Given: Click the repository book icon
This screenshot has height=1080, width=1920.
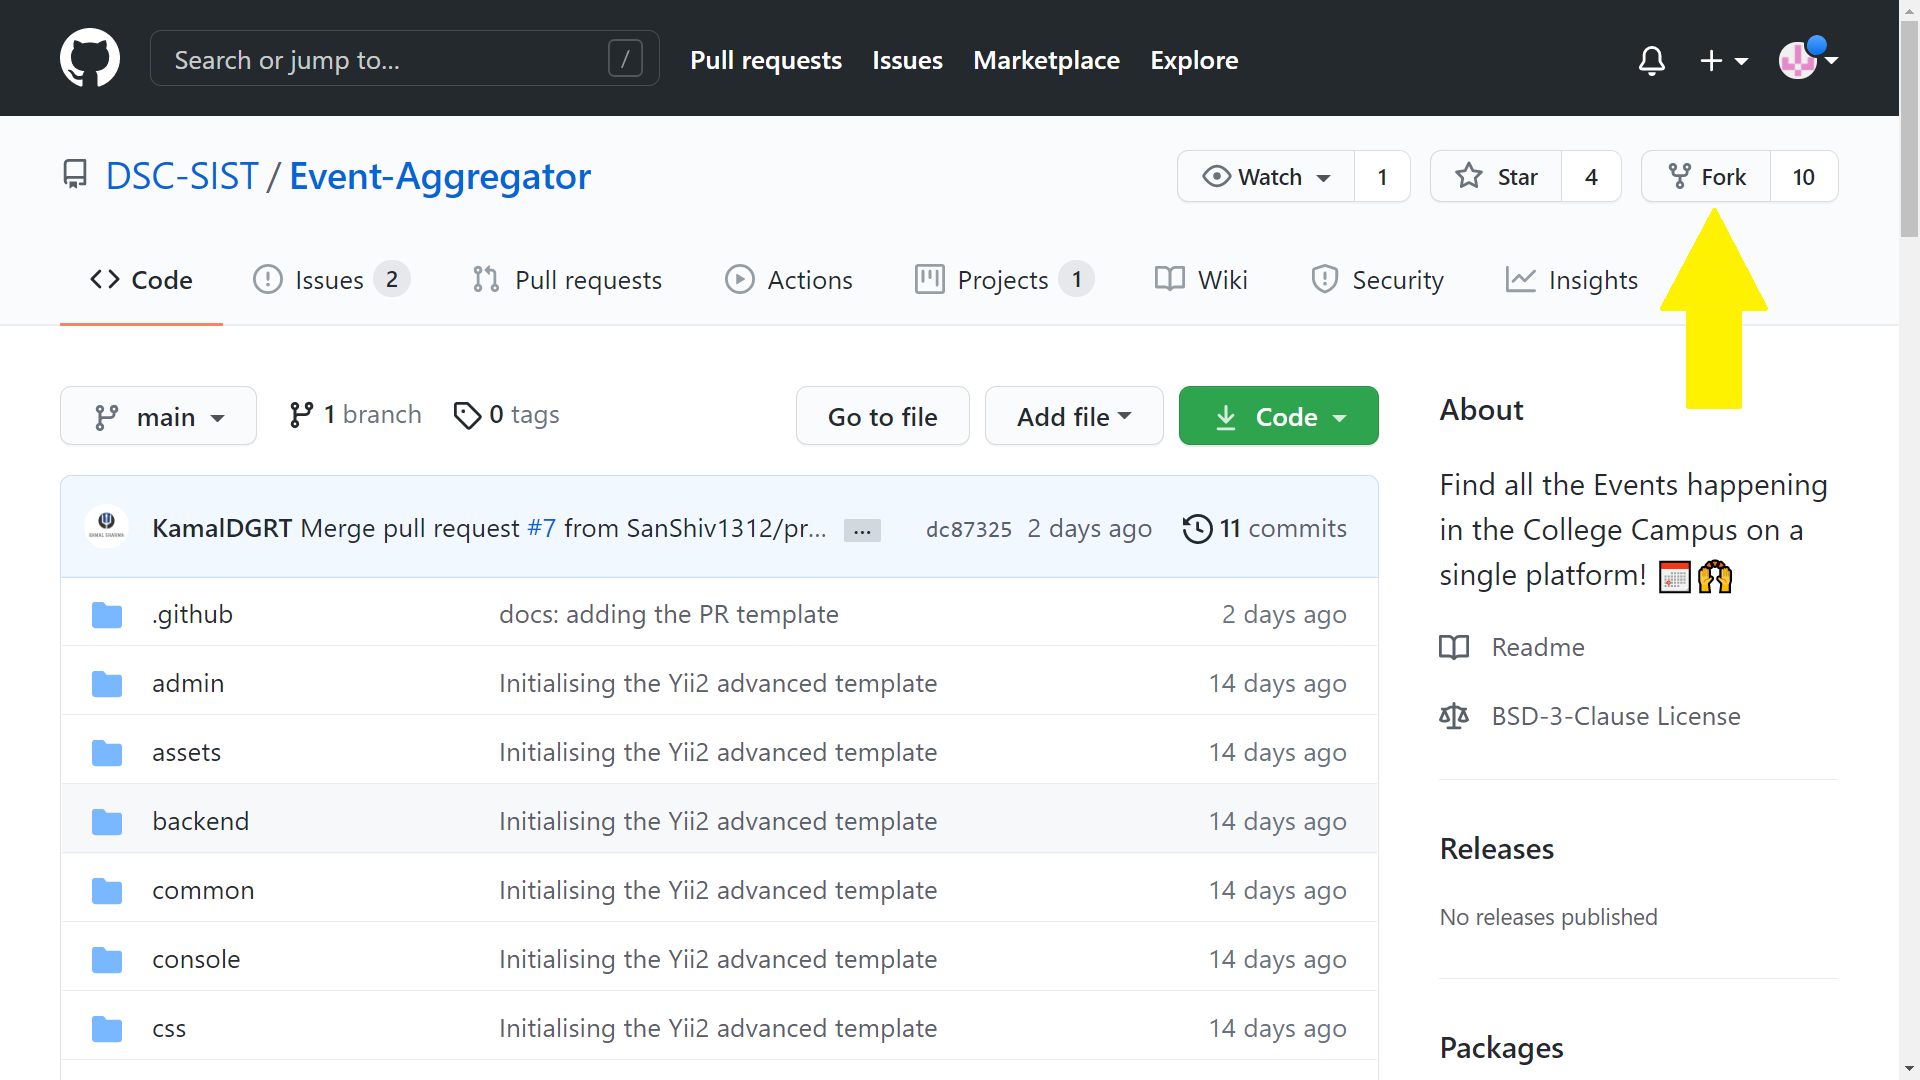Looking at the screenshot, I should (75, 175).
